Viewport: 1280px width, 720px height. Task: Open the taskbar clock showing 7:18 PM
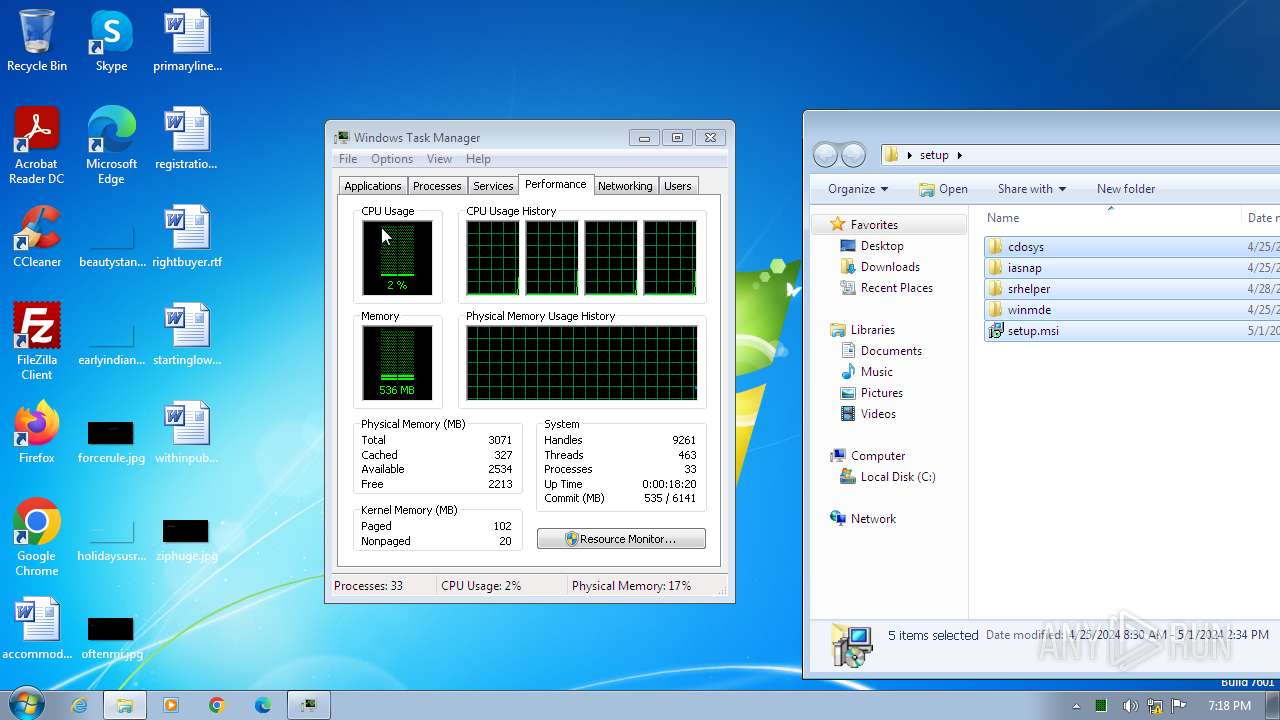(x=1229, y=706)
